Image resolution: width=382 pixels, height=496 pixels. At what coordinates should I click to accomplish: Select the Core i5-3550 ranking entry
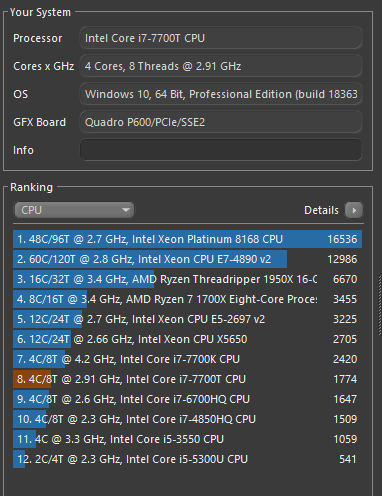pos(188,439)
